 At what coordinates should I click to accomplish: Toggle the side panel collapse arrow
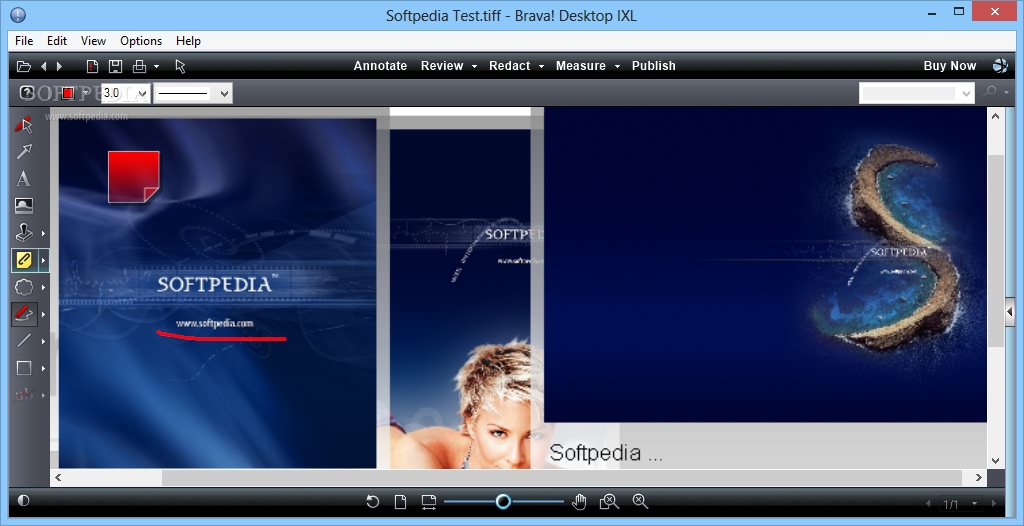point(1010,312)
